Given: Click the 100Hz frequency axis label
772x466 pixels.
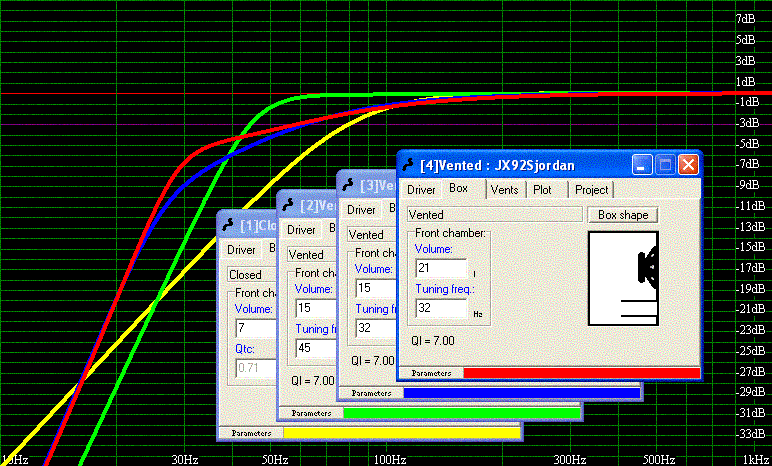Looking at the screenshot, I should (390, 460).
